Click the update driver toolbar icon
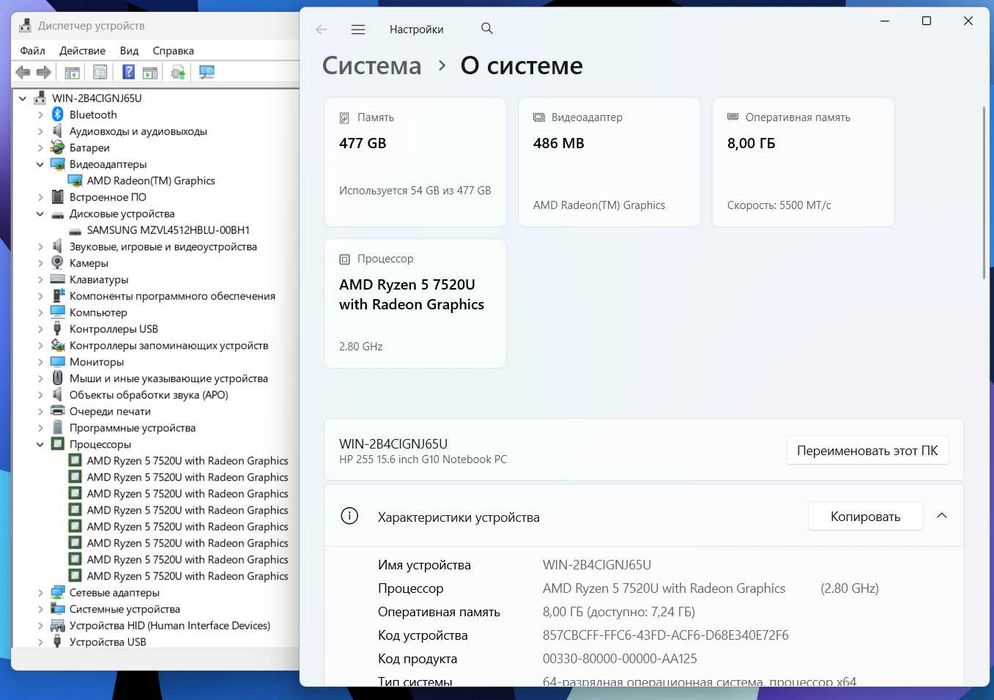Screen dimensions: 994x700 [178, 72]
